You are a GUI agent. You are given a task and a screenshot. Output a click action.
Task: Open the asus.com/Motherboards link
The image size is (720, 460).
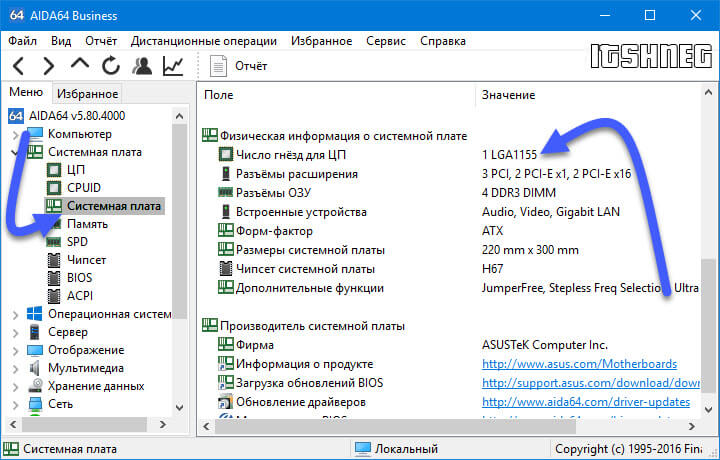[x=579, y=364]
